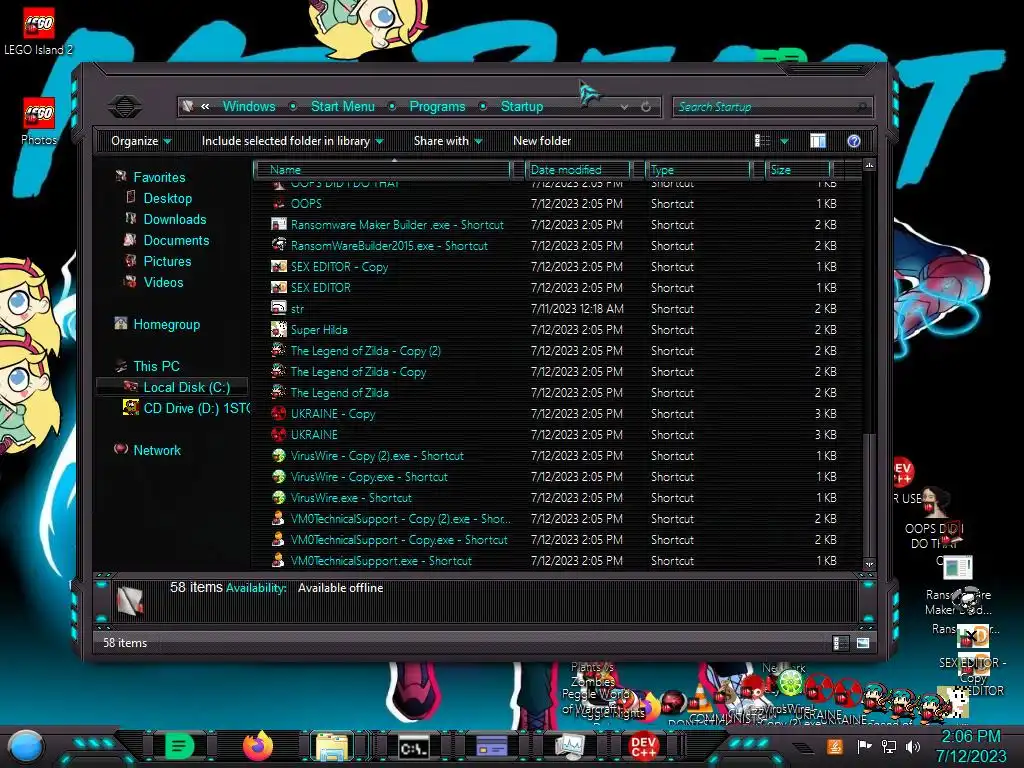Click VirusWire - Copy (2).exe icon
The width and height of the screenshot is (1024, 768).
279,456
